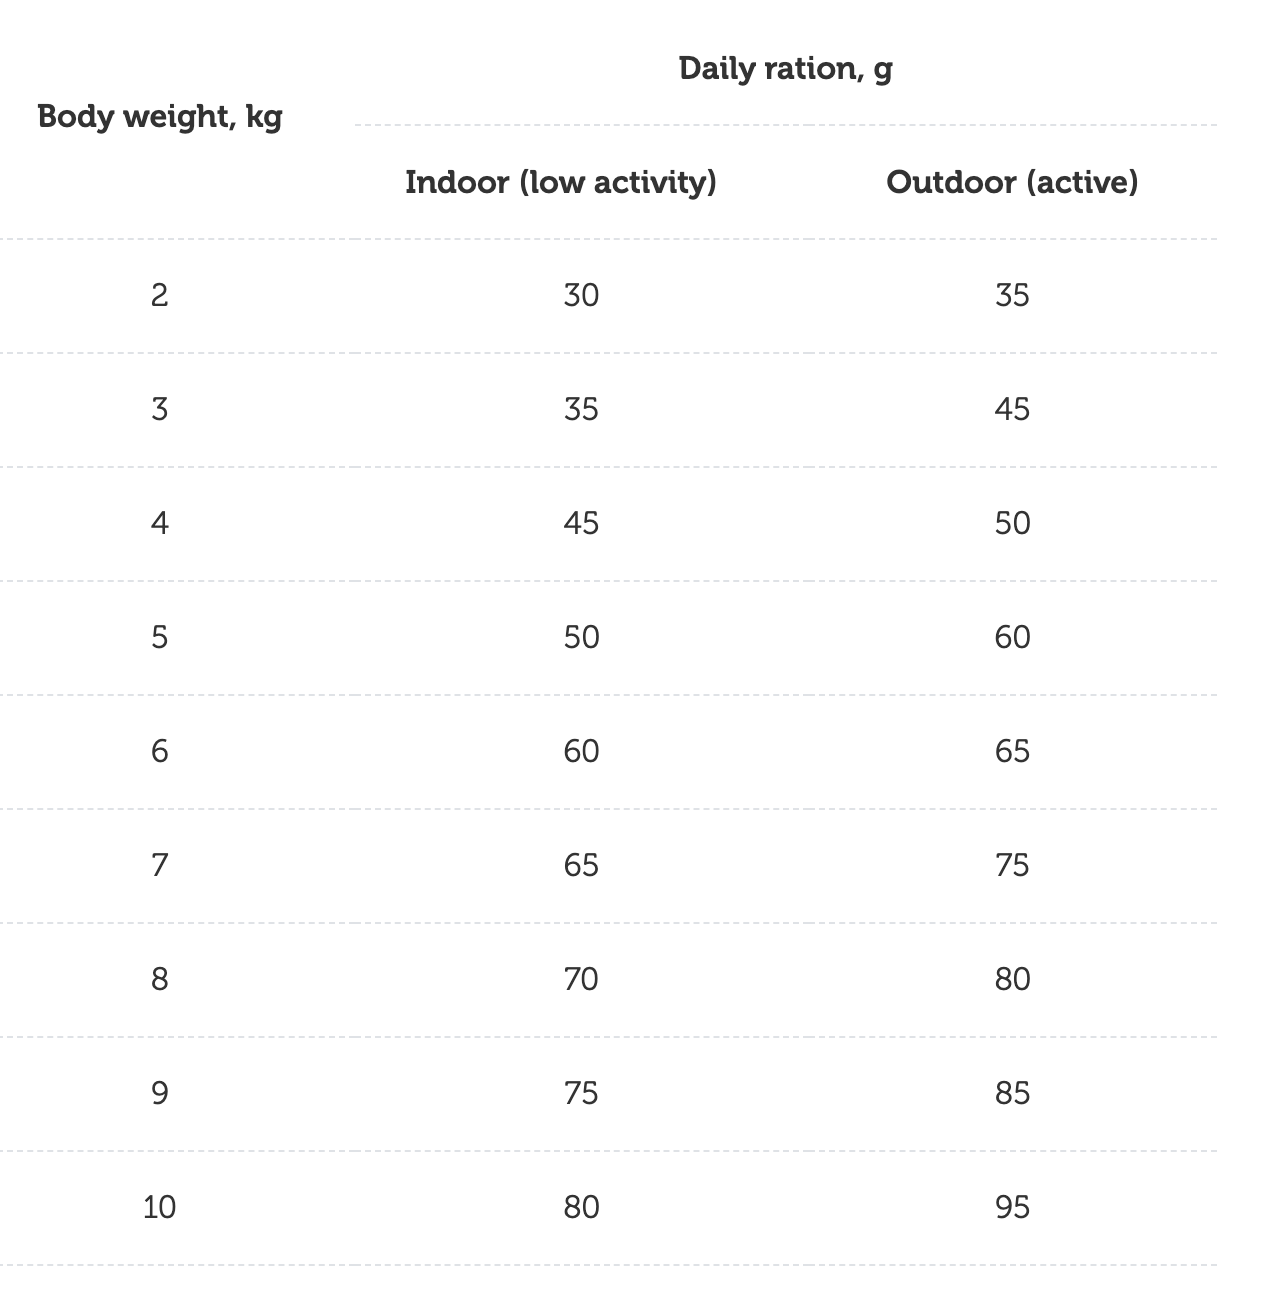Click the "Daily ration, g" header
The width and height of the screenshot is (1286, 1312).
(x=785, y=69)
